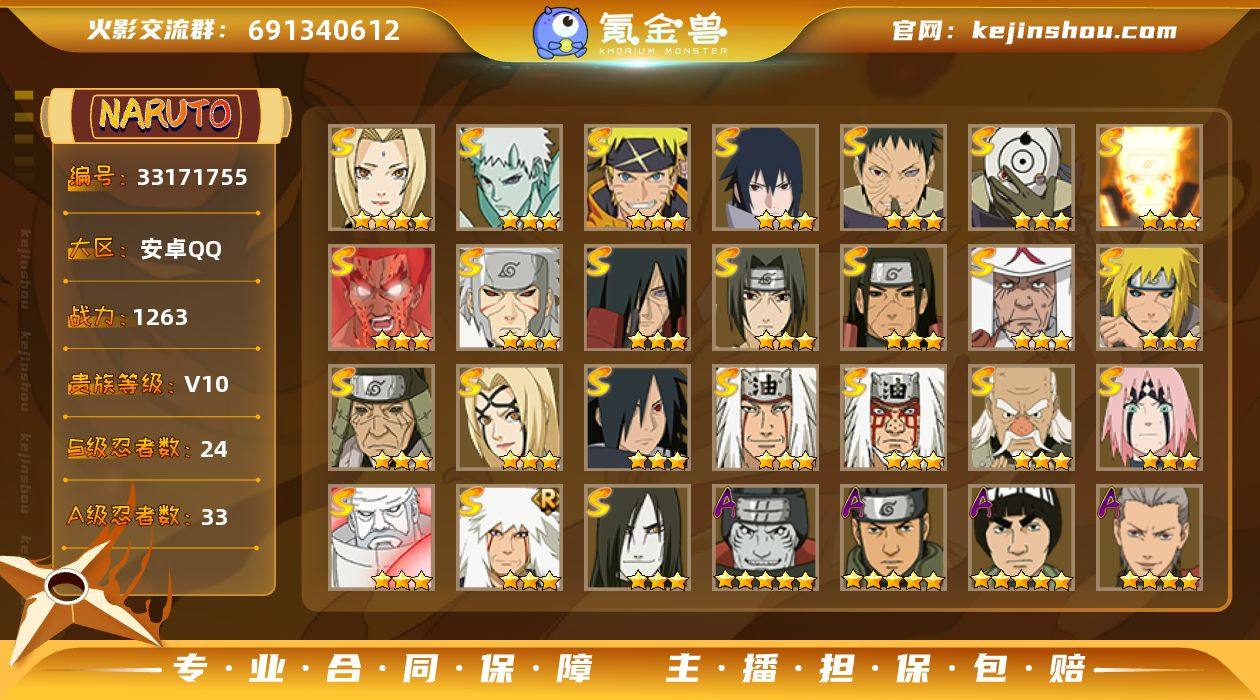Viewport: 1260px width, 700px height.
Task: Select the blonde Tsunade portrait with forehead diamond
Action: click(x=381, y=178)
